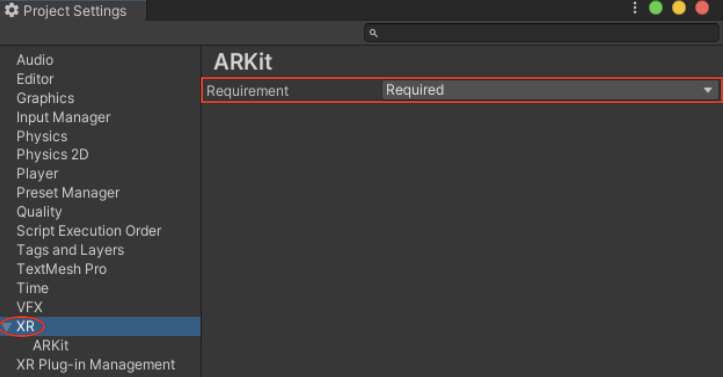Open Input Manager settings
The width and height of the screenshot is (724, 377).
[x=63, y=117]
